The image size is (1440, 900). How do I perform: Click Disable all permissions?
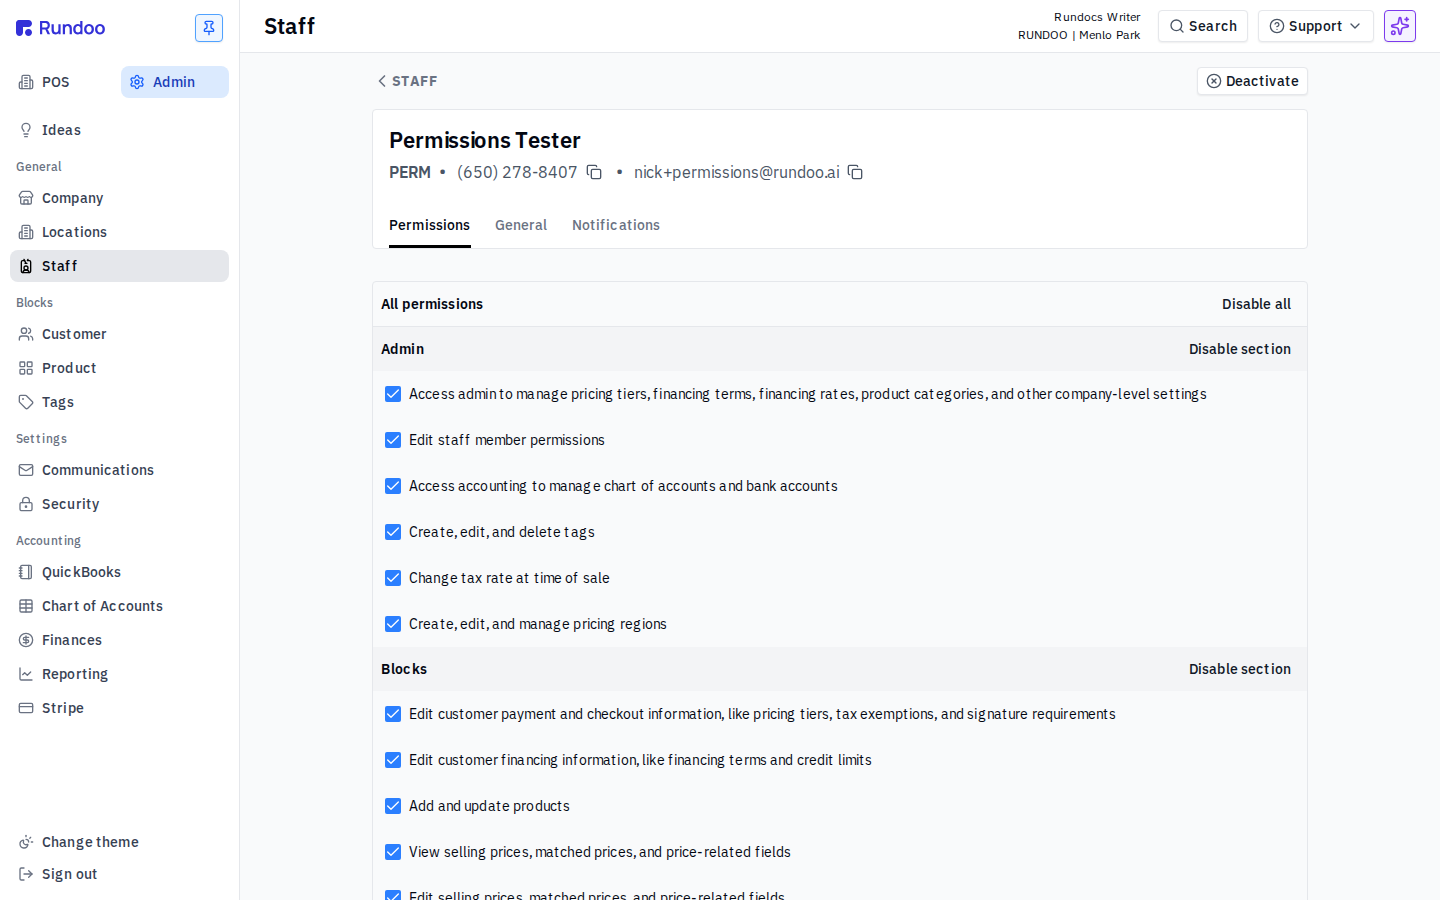(1256, 304)
